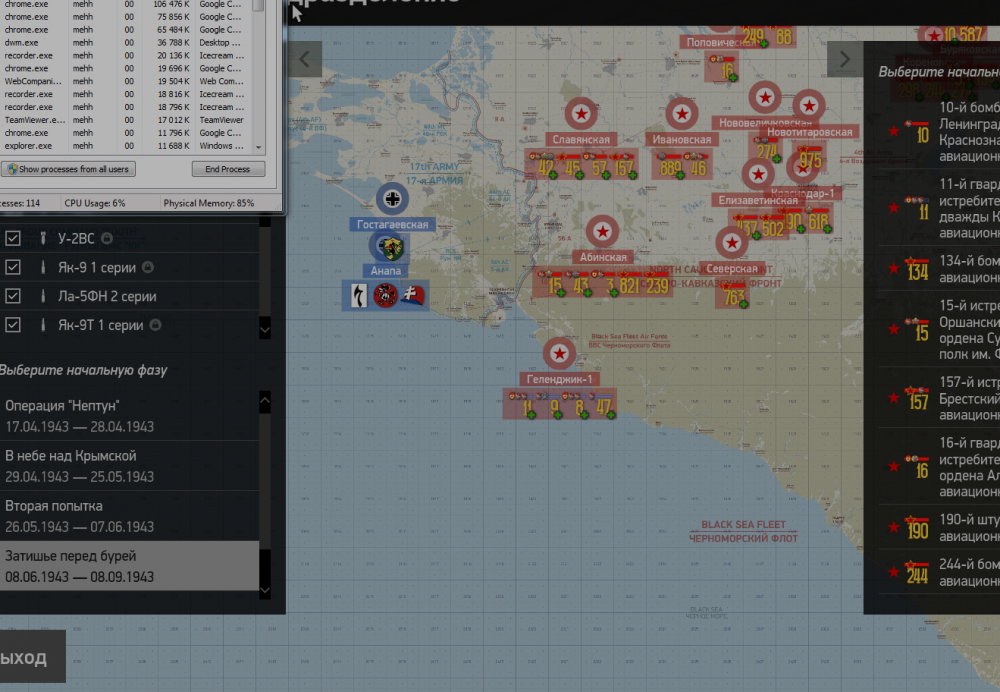Click End Process in Task Manager
The width and height of the screenshot is (1000, 692).
(228, 169)
